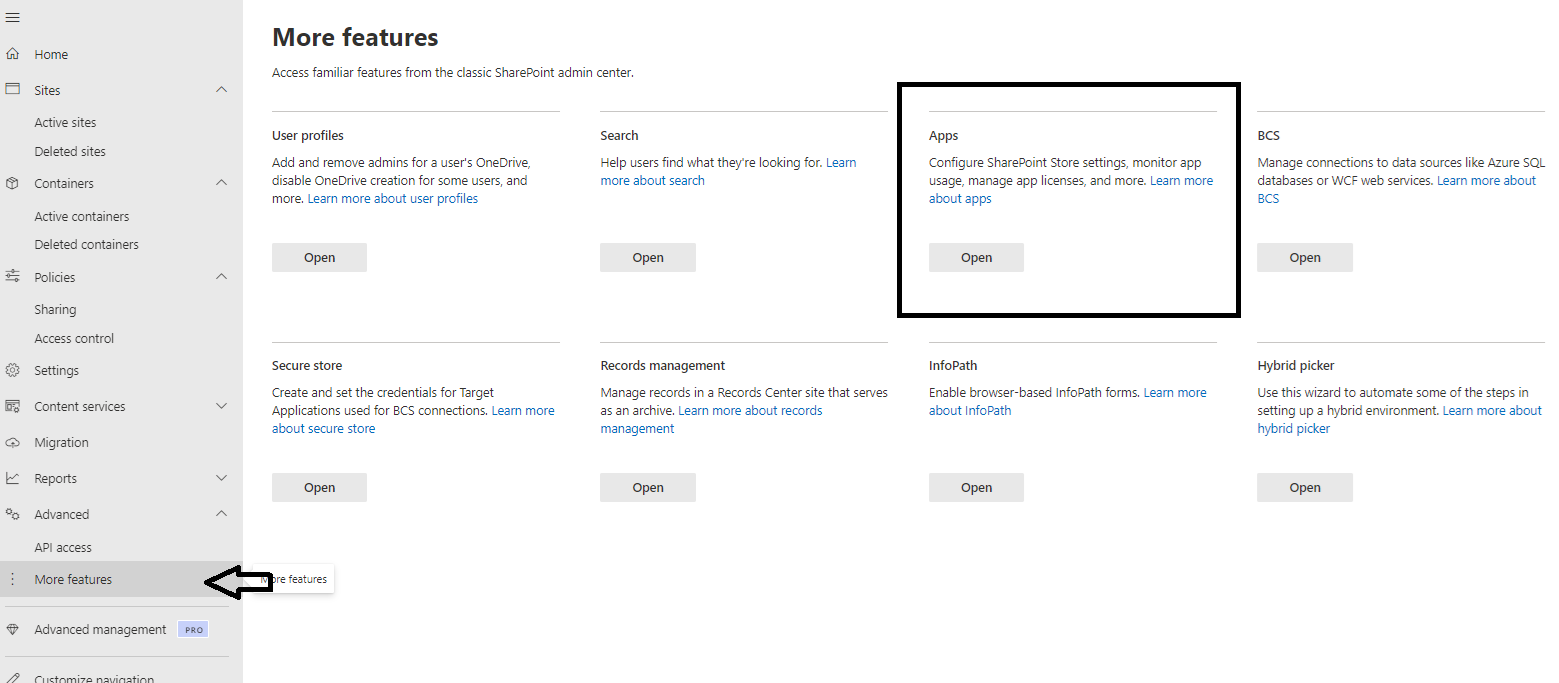Select Sharing under Policies
The height and width of the screenshot is (683, 1559).
tap(55, 309)
